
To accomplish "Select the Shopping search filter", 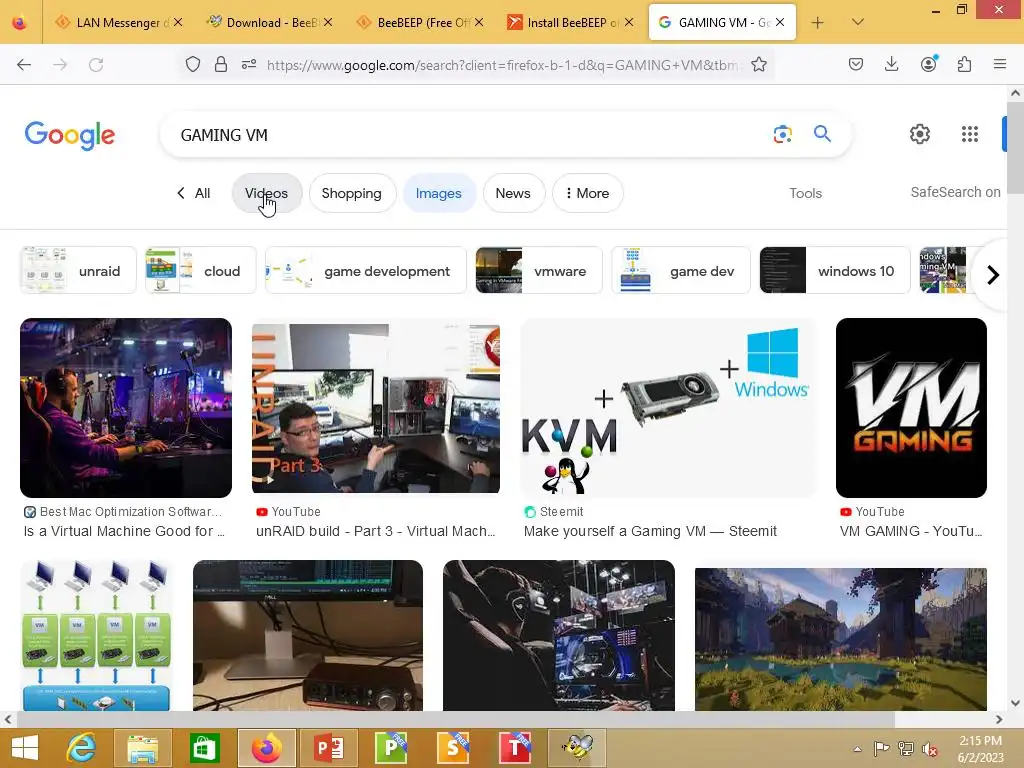I will coord(351,193).
